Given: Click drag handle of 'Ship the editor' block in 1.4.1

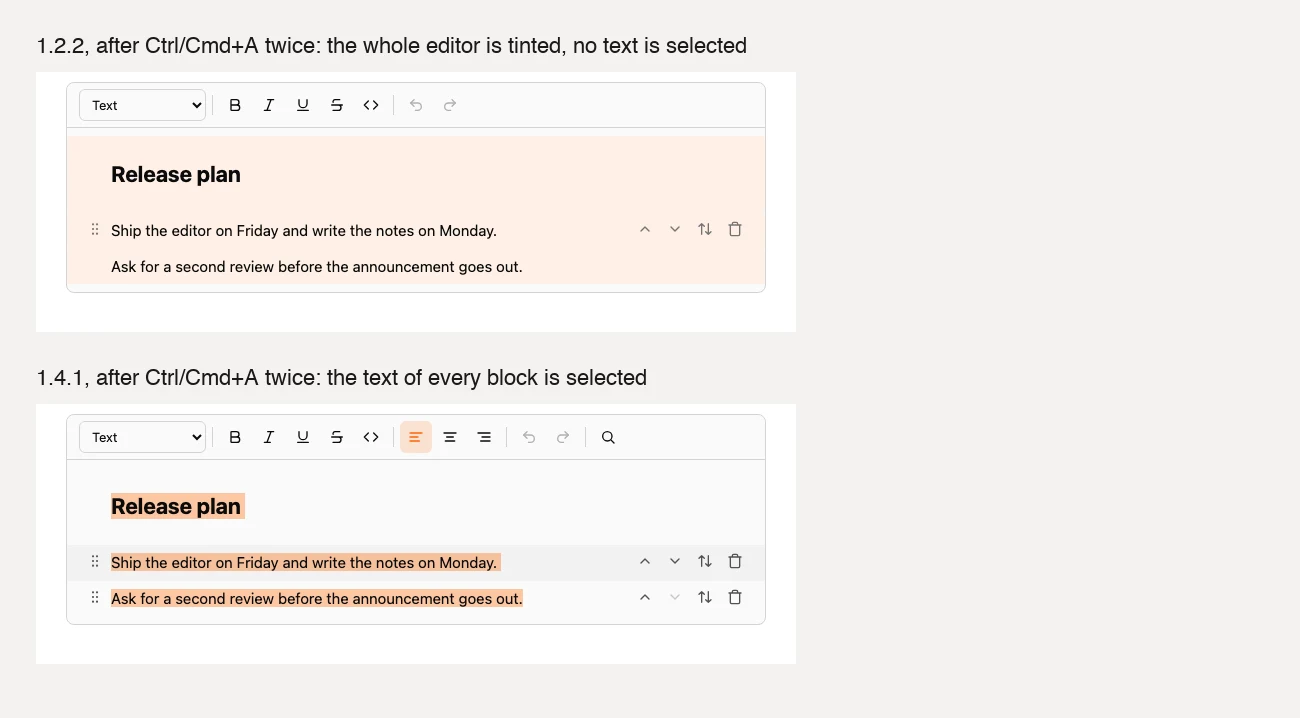Looking at the screenshot, I should (95, 561).
